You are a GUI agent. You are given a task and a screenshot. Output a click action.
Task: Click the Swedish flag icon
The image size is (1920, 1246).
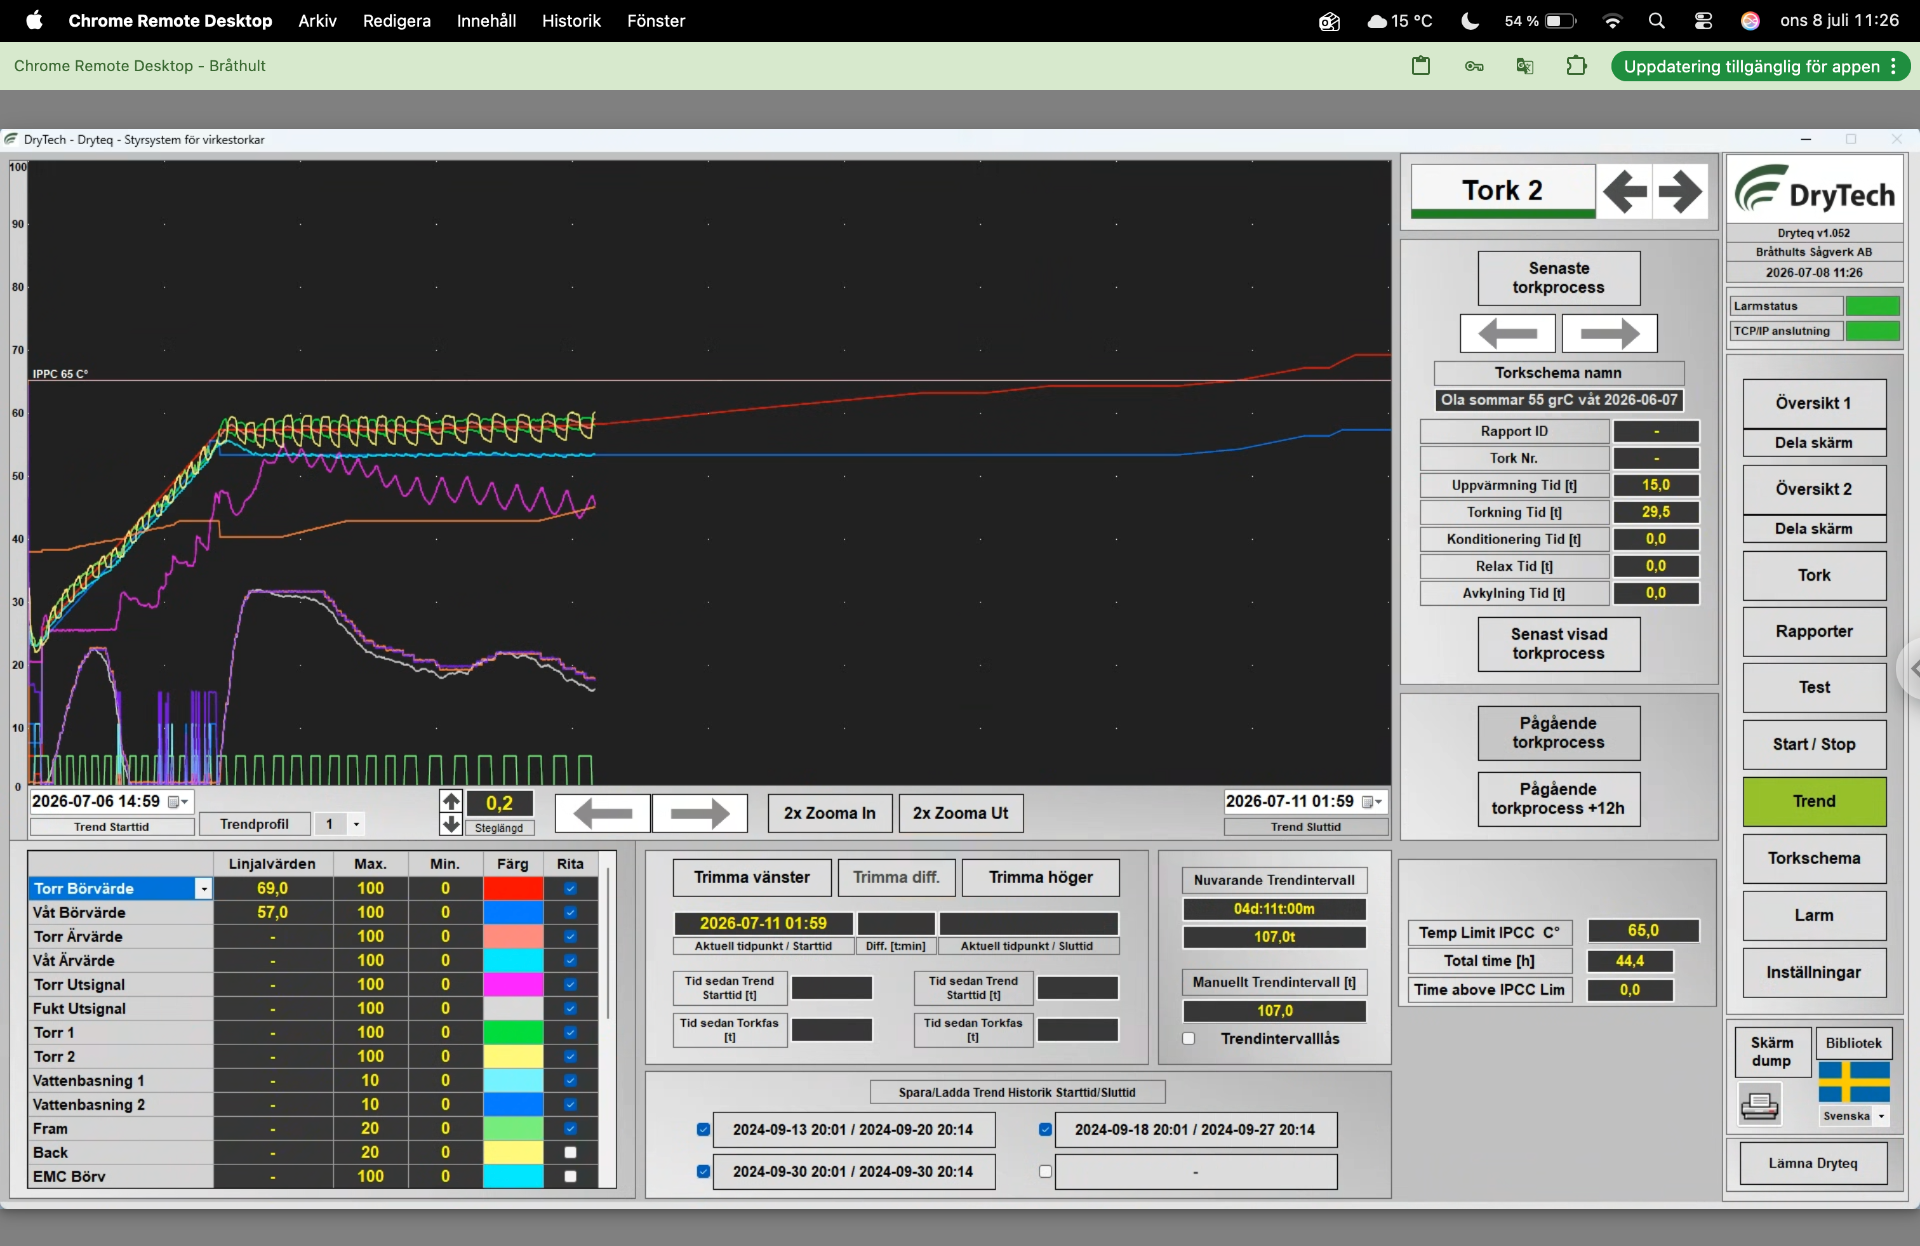click(x=1854, y=1081)
